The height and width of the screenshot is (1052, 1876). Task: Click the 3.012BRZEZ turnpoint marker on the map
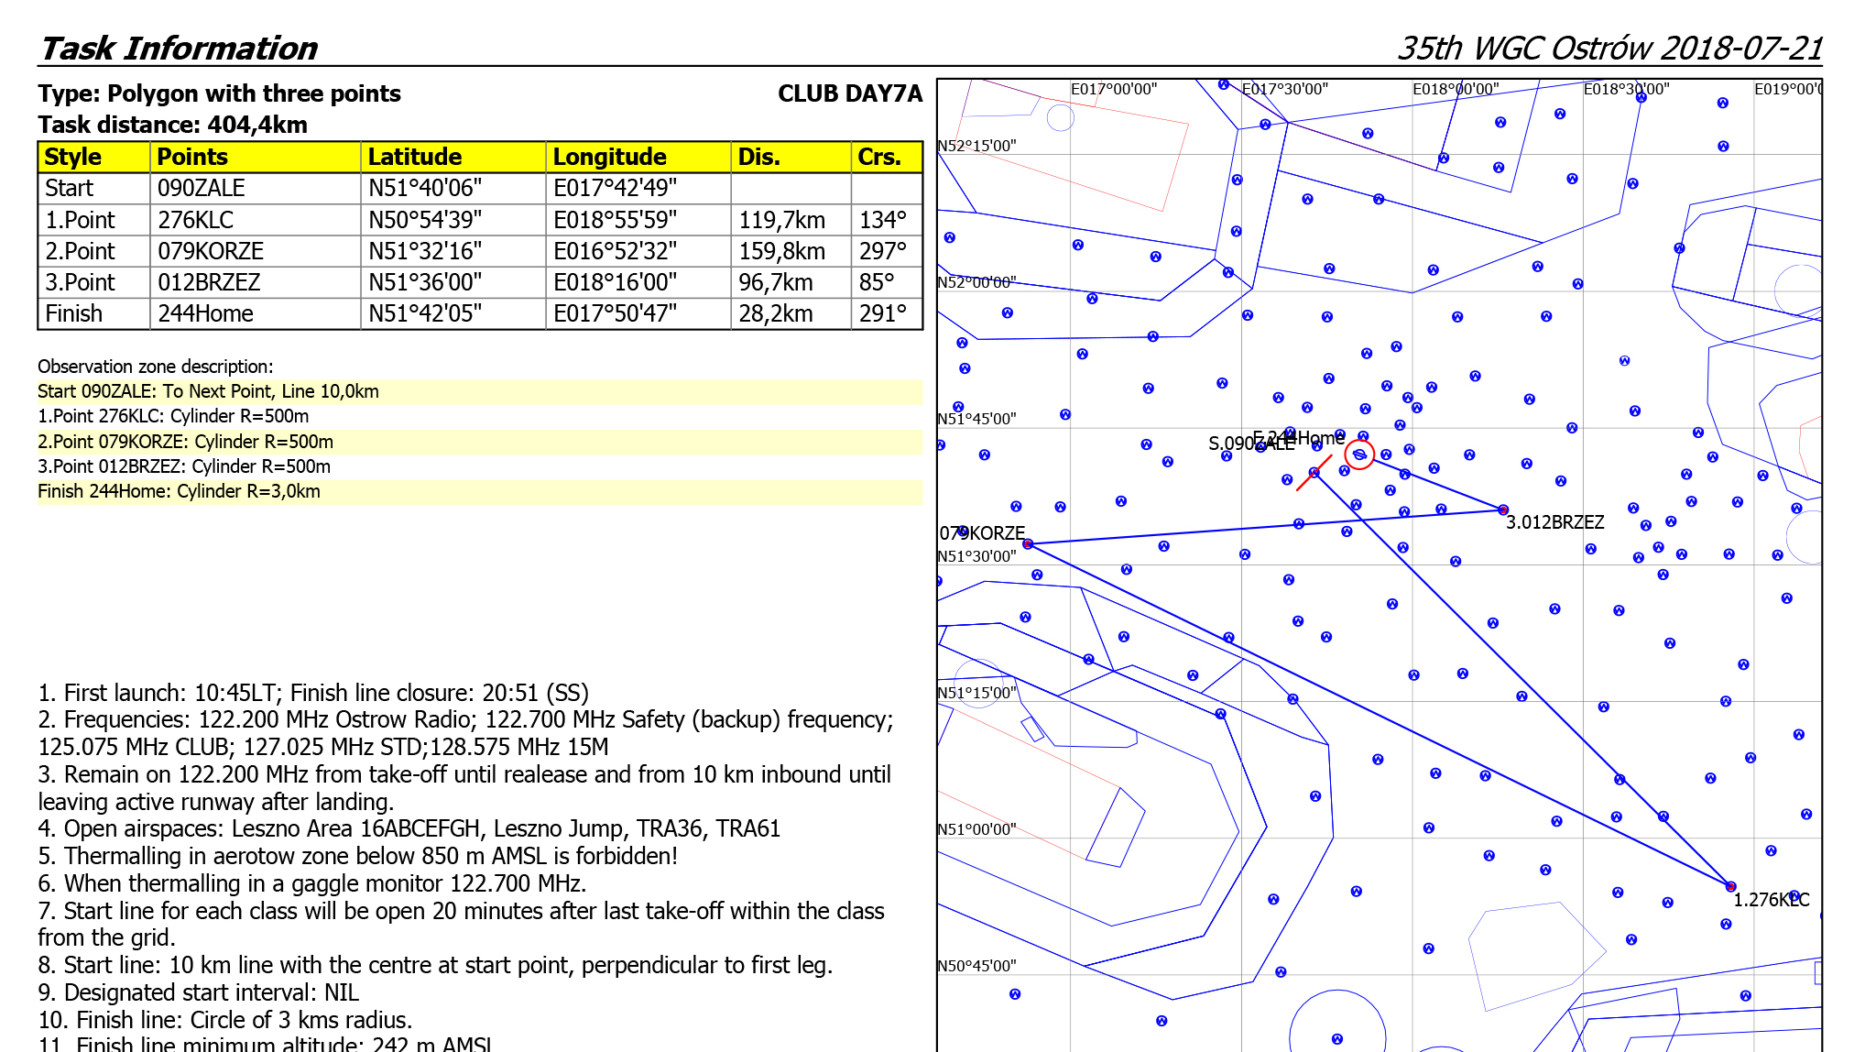[x=1502, y=510]
